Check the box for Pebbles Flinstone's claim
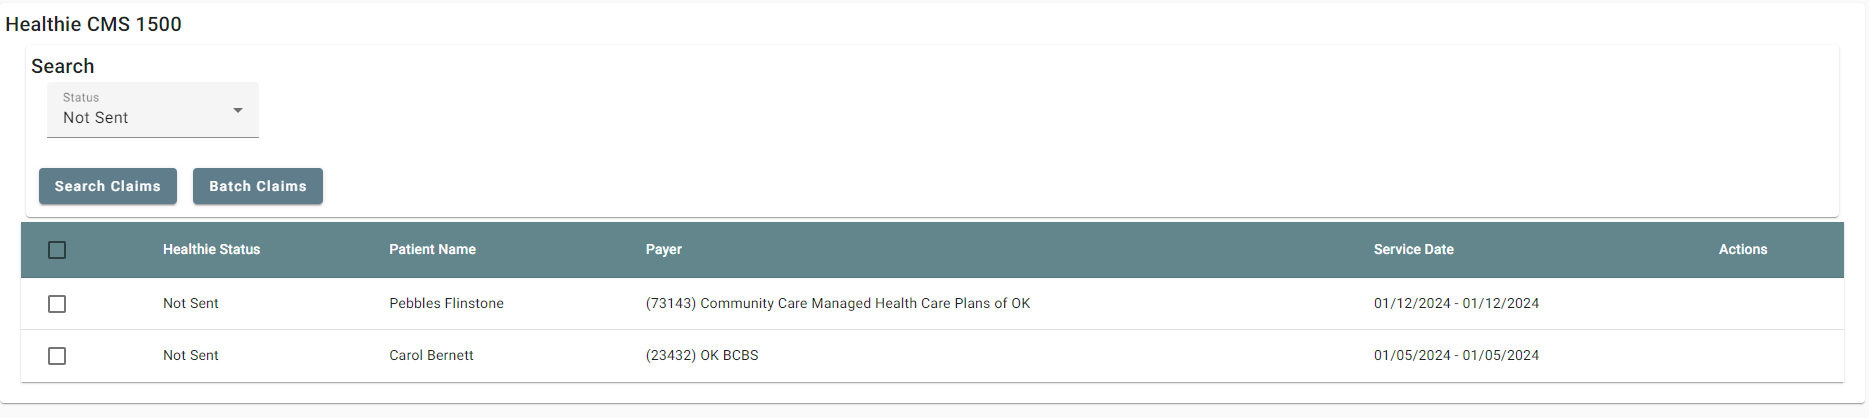 pyautogui.click(x=57, y=304)
